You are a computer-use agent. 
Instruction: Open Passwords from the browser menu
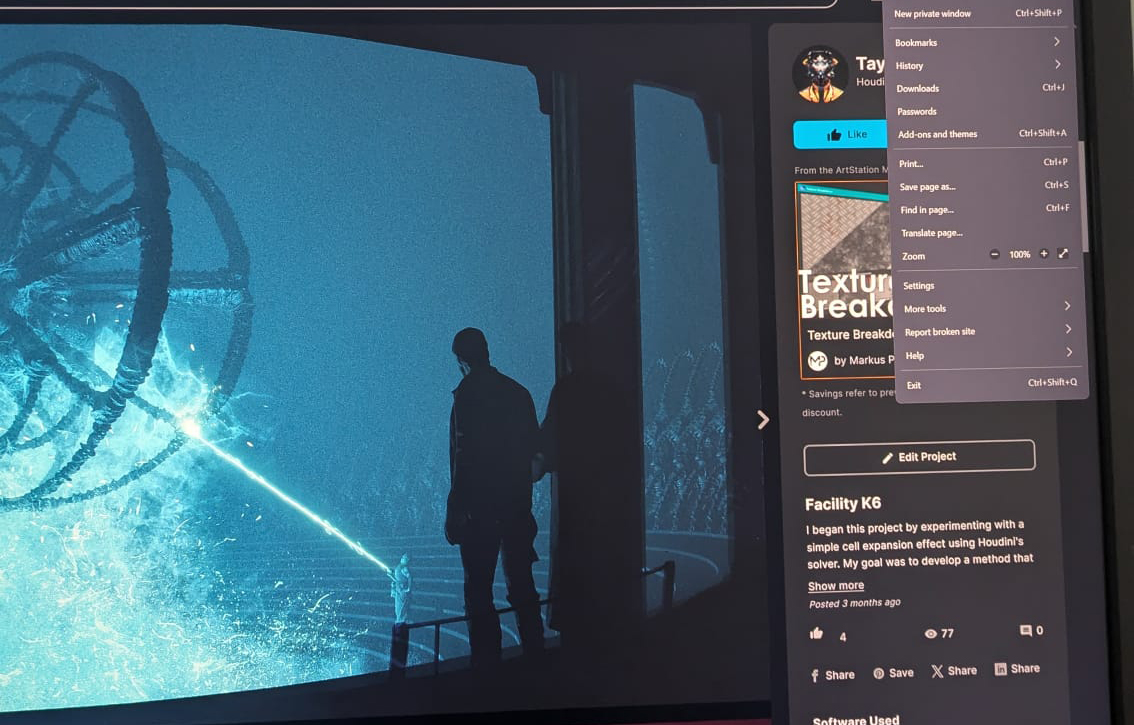pyautogui.click(x=981, y=111)
